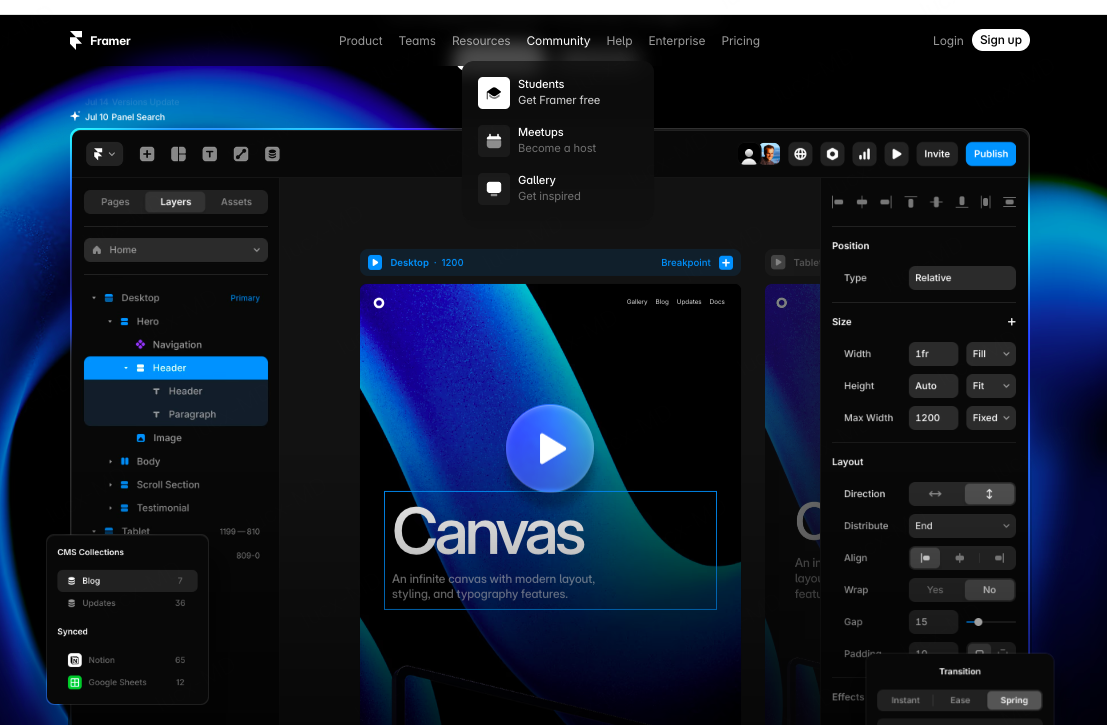
Task: Expand the Body layer
Action: click(110, 462)
